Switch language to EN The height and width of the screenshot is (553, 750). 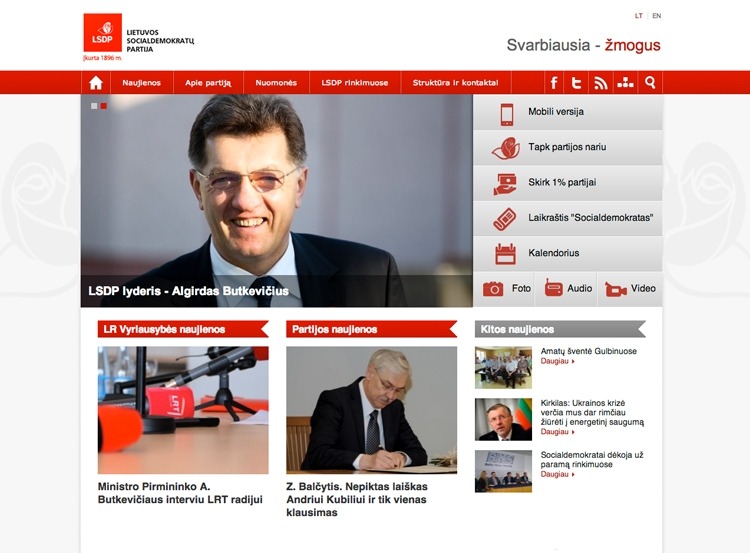click(x=657, y=16)
